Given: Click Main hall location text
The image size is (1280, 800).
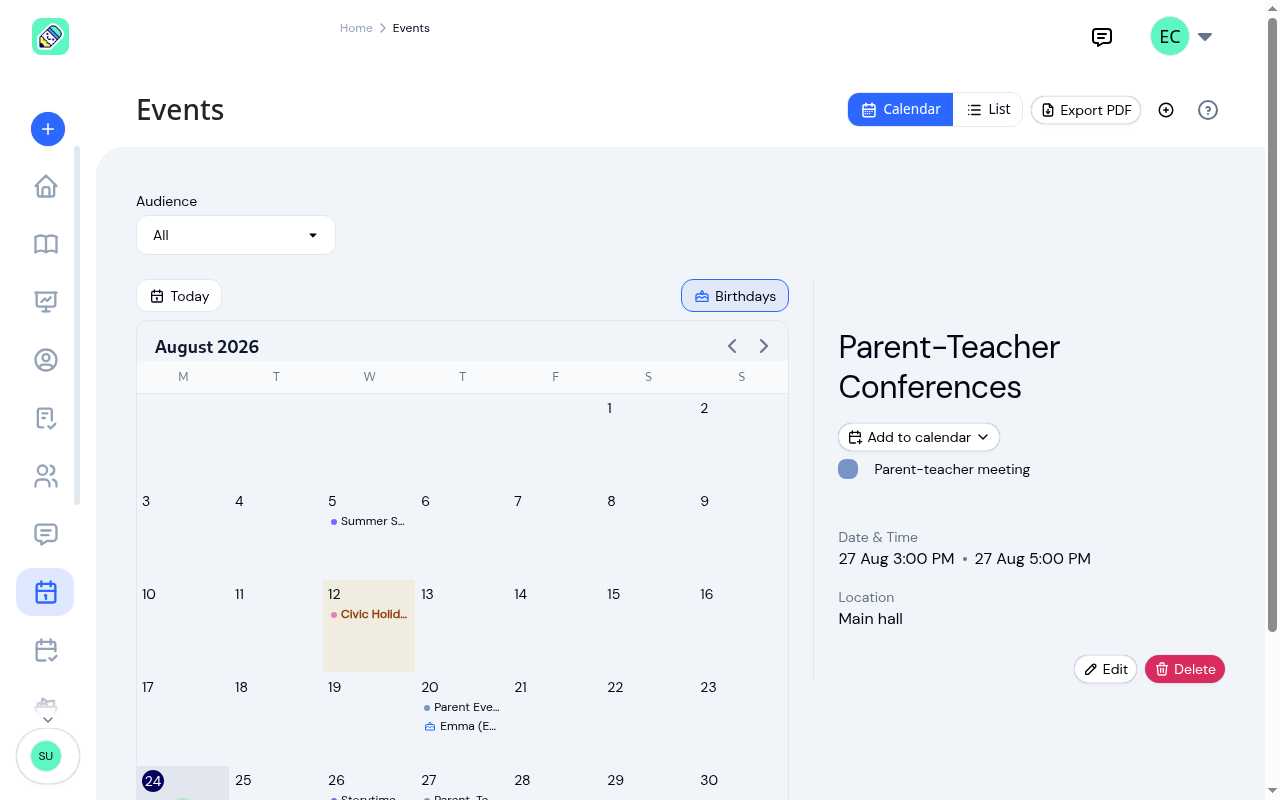Looking at the screenshot, I should [x=871, y=619].
